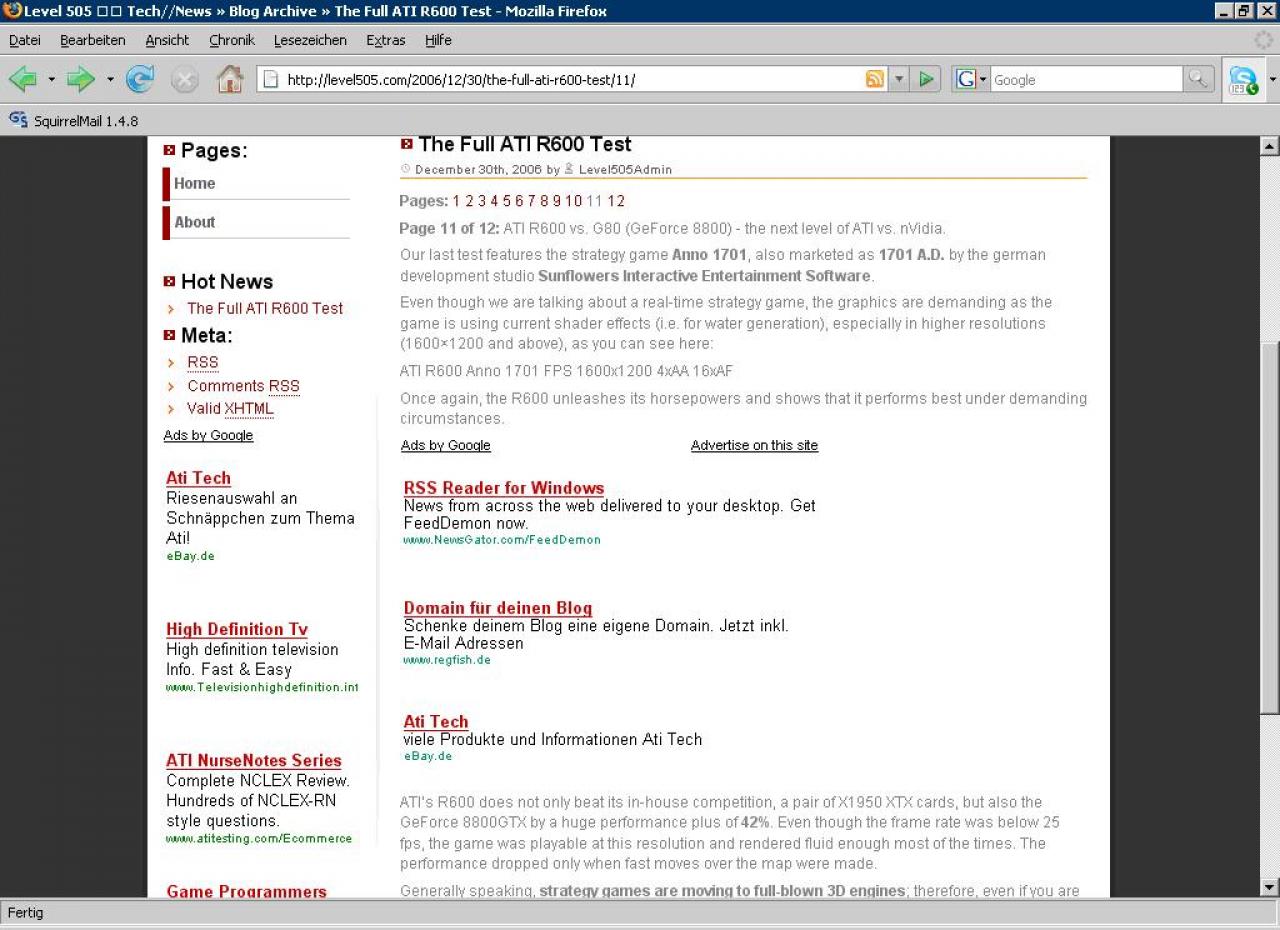The height and width of the screenshot is (930, 1280).
Task: Open the Comments RSS link
Action: pos(243,386)
